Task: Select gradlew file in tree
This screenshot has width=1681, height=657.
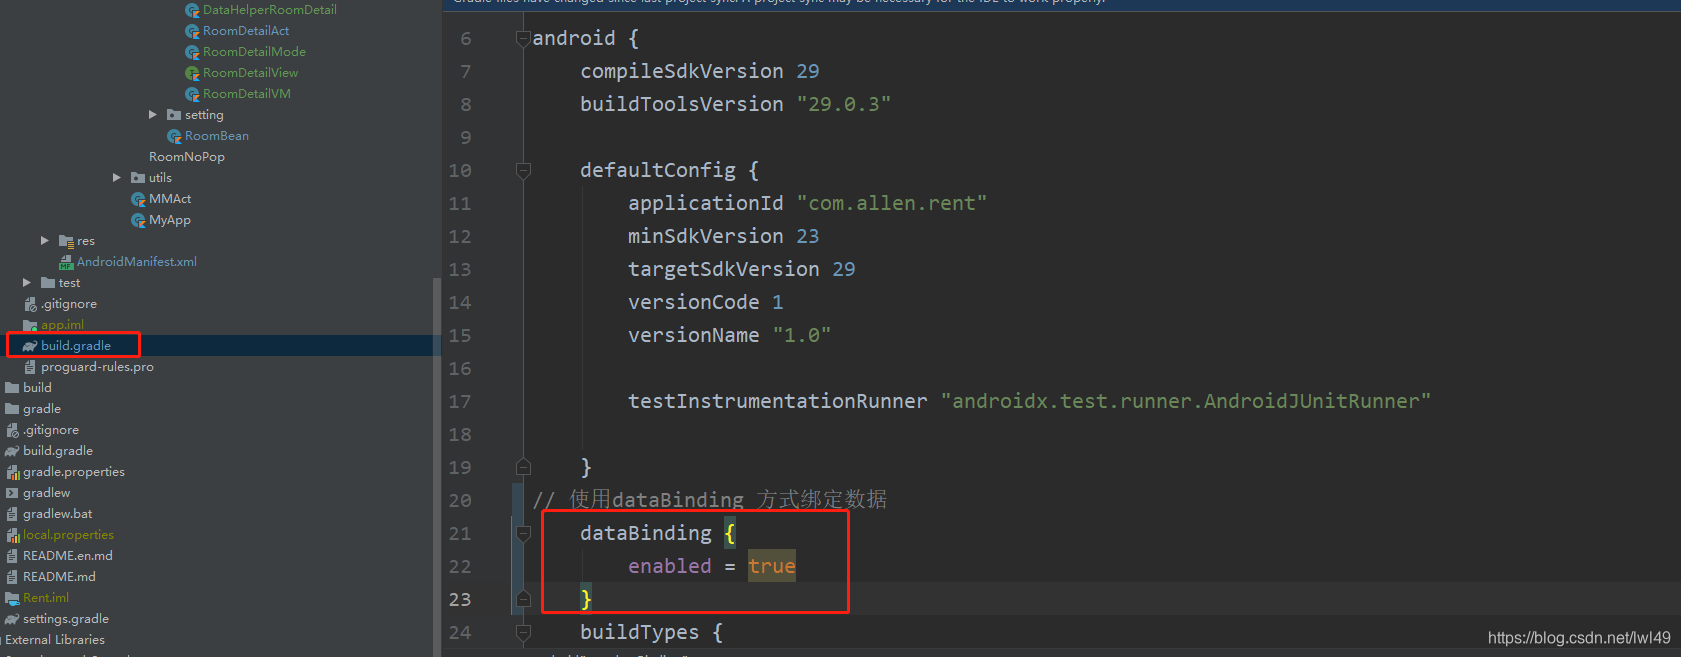Action: 47,493
